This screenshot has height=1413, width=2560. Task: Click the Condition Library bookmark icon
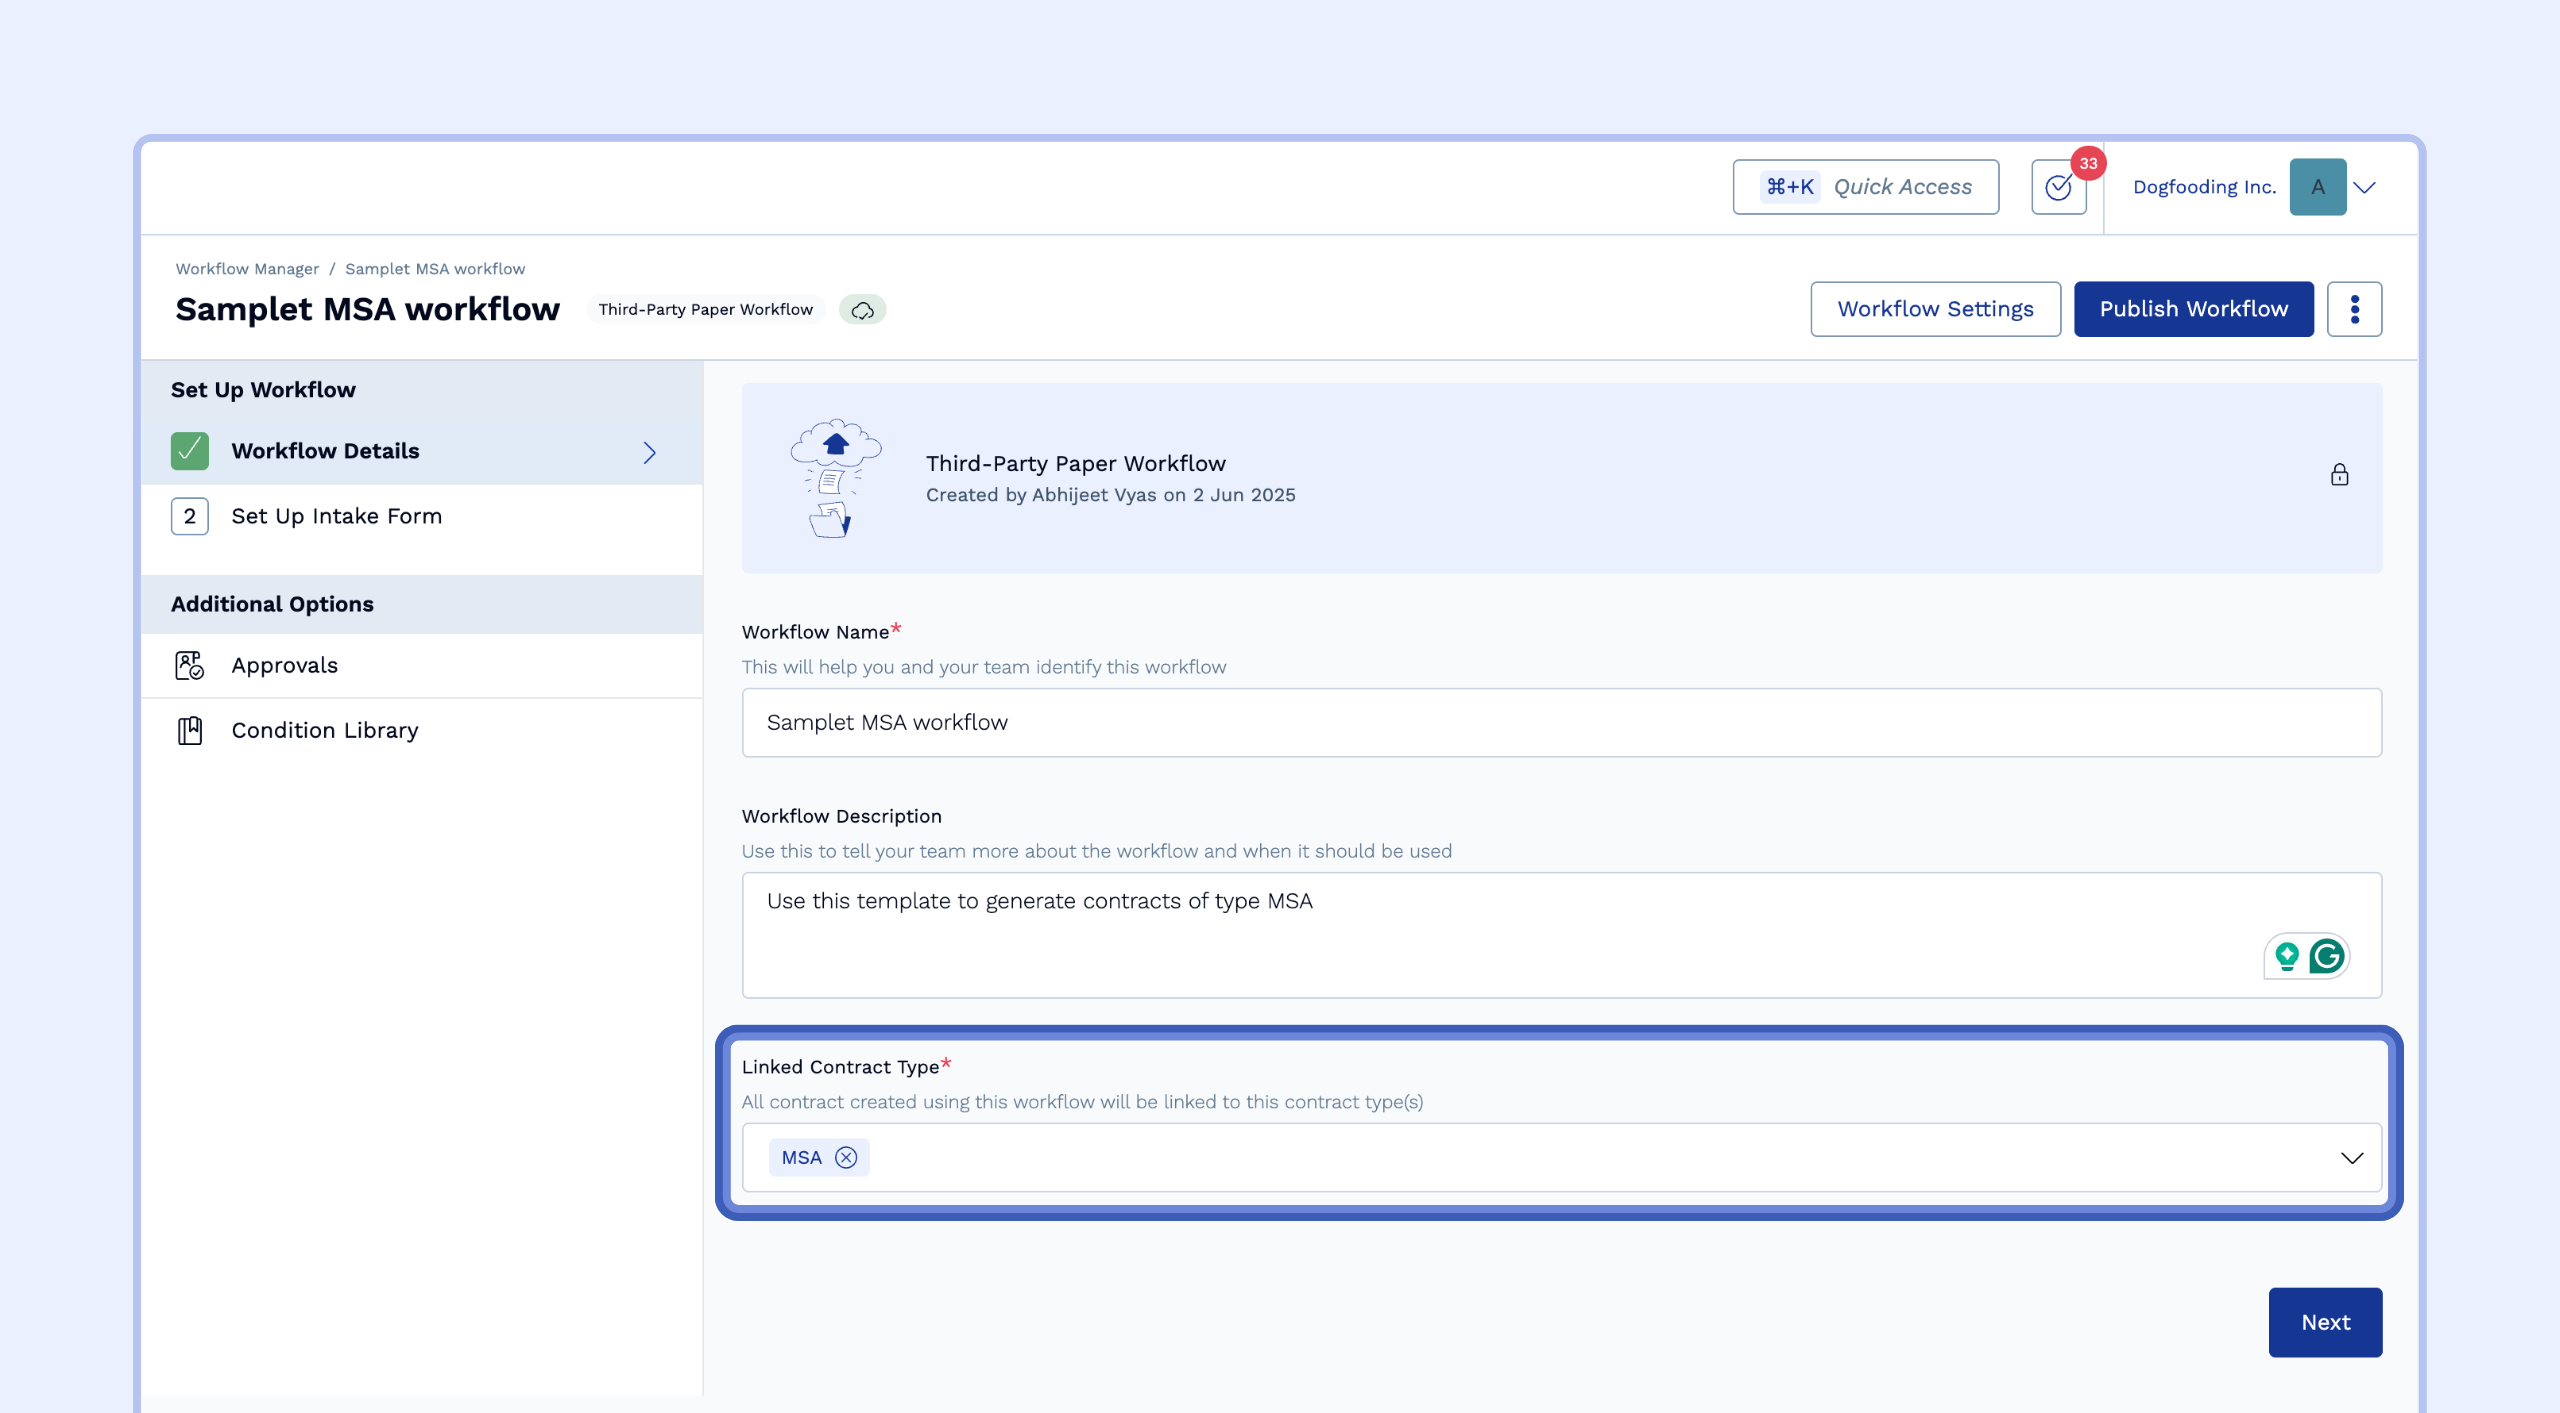[x=189, y=730]
